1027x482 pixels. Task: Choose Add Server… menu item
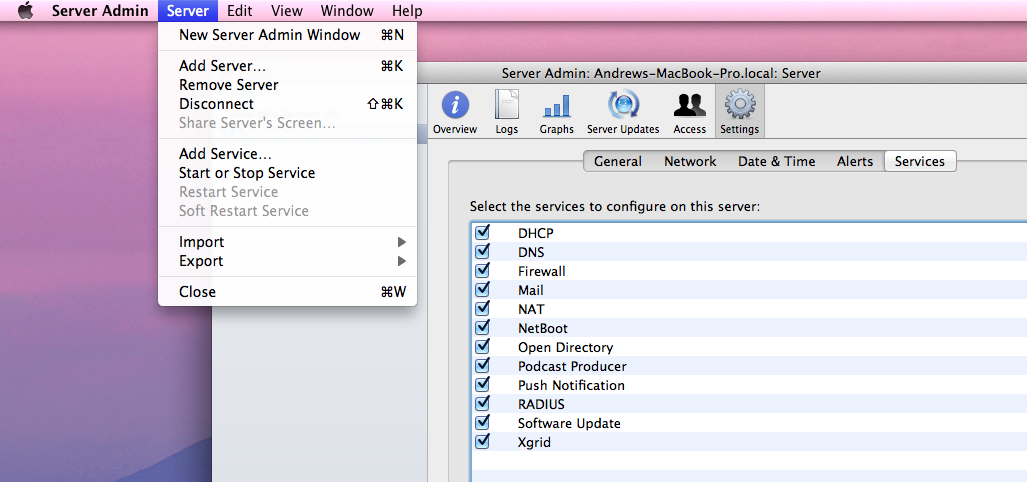tap(287, 66)
